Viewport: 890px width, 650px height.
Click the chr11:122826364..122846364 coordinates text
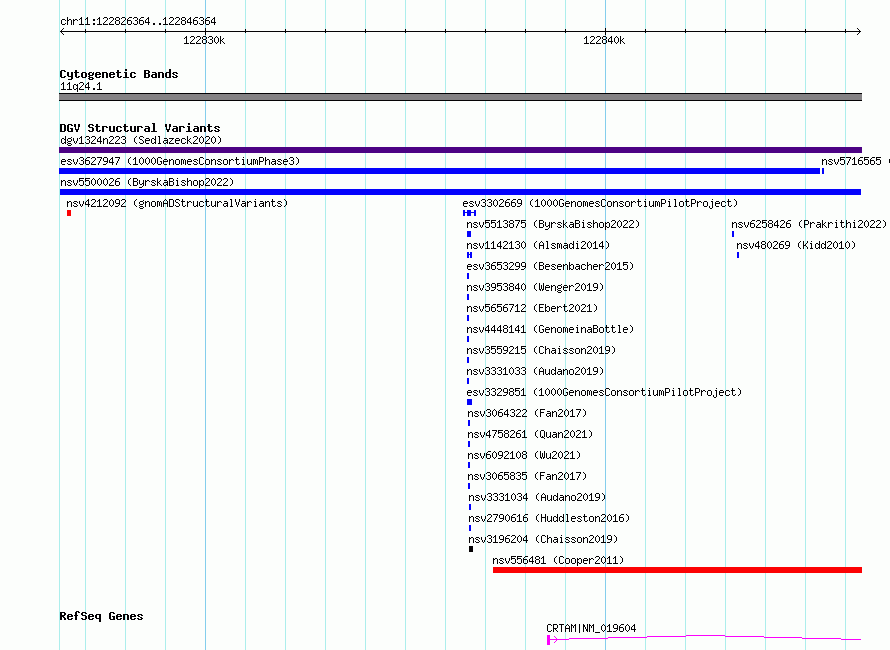[x=138, y=21]
